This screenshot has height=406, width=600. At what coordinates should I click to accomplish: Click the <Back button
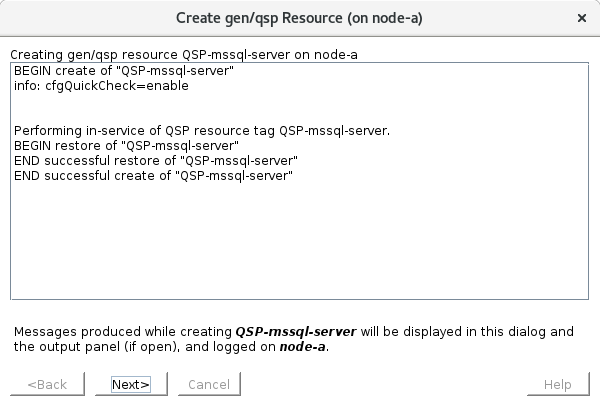47,384
